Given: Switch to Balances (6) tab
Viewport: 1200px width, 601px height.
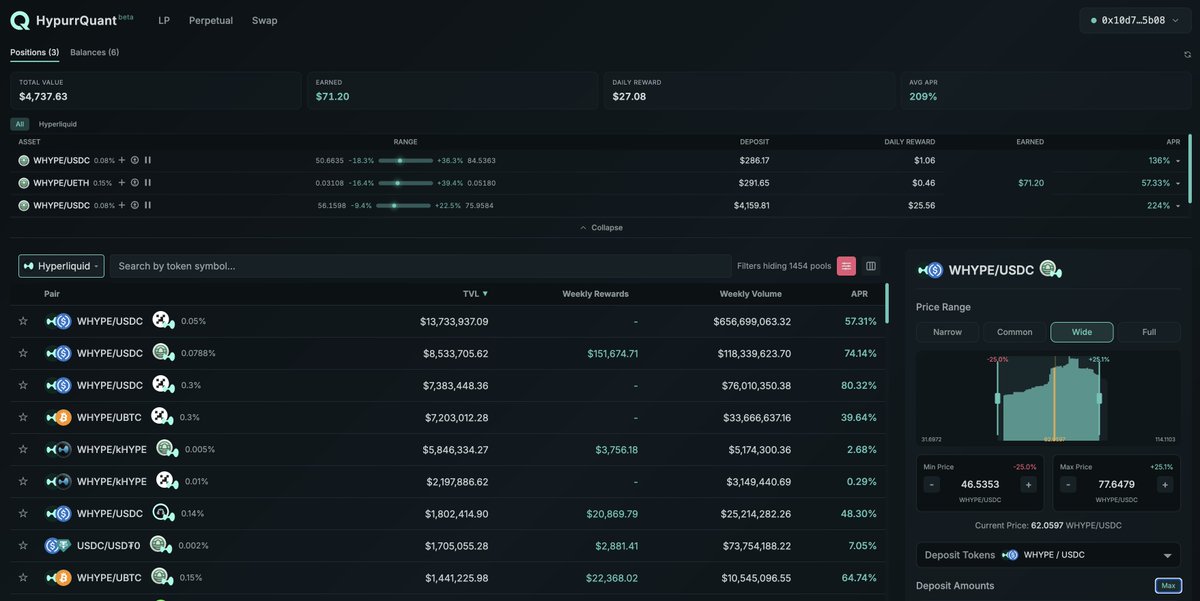Looking at the screenshot, I should tap(95, 52).
